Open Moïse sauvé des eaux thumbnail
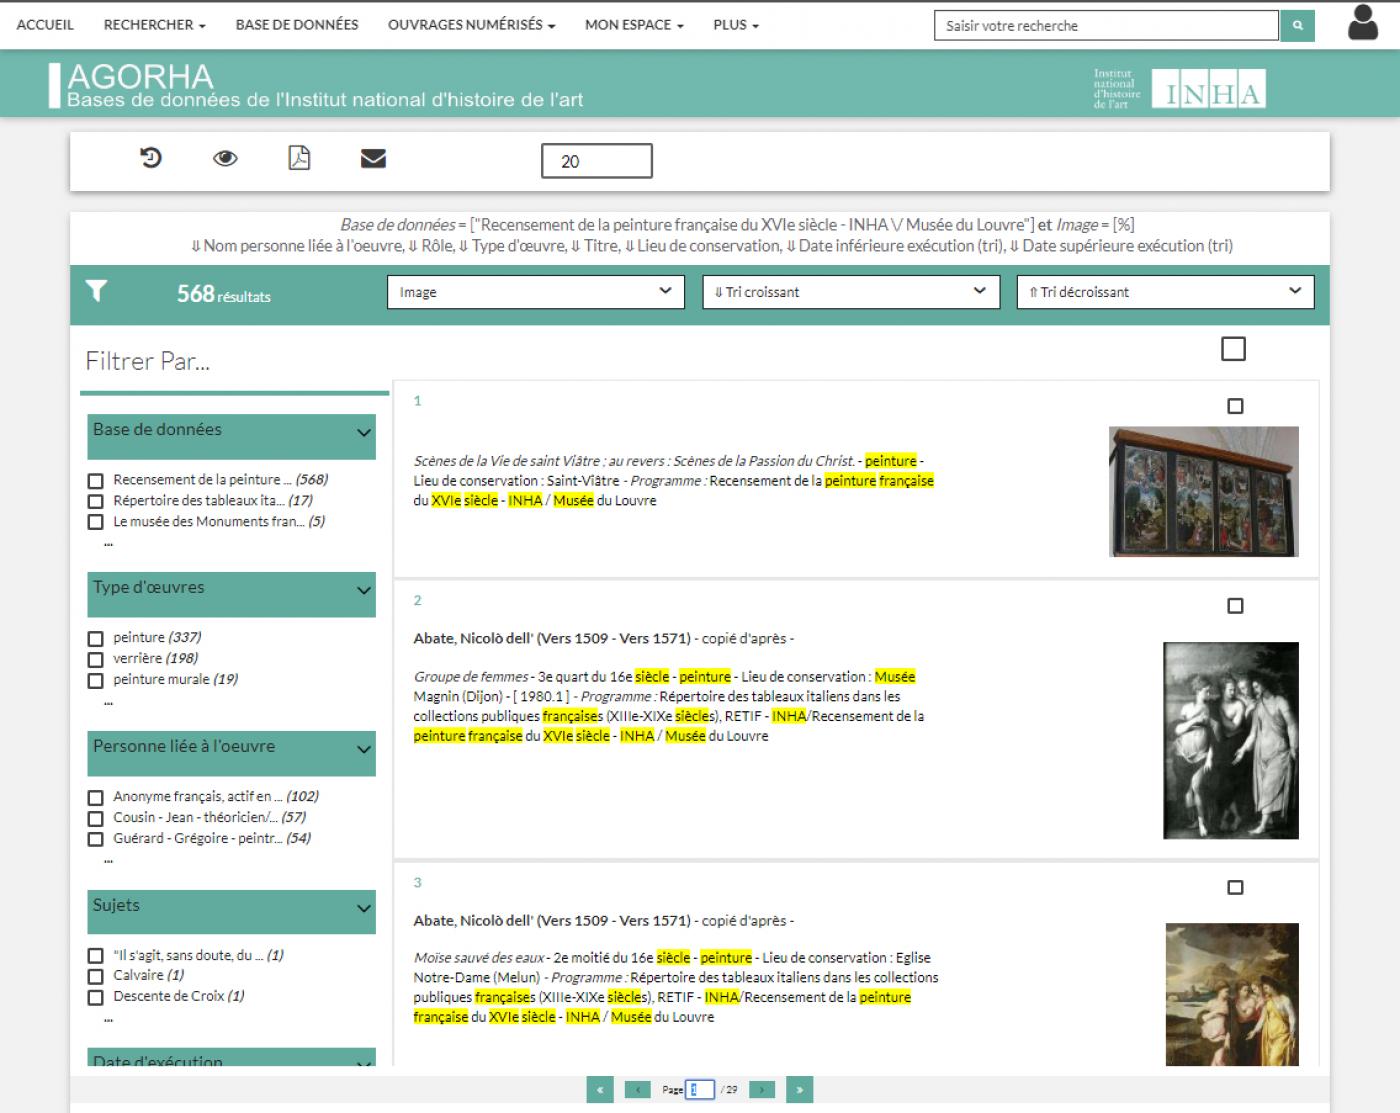This screenshot has width=1400, height=1113. click(1232, 995)
